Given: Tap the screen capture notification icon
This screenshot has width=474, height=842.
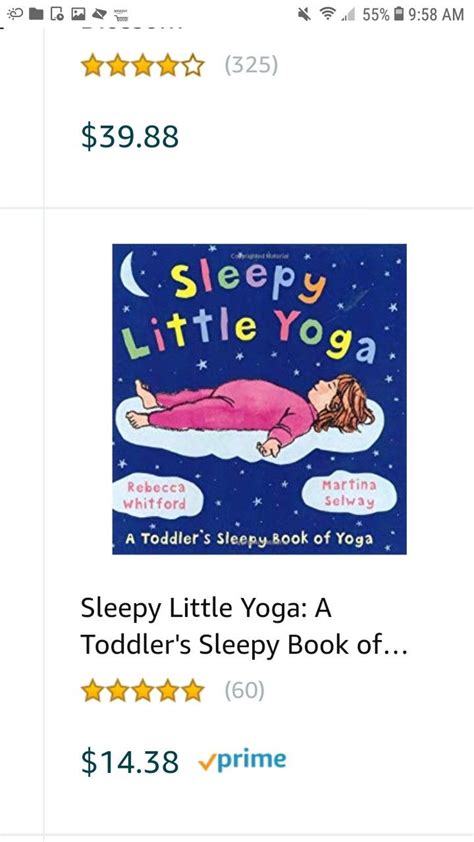Looking at the screenshot, I should [57, 13].
